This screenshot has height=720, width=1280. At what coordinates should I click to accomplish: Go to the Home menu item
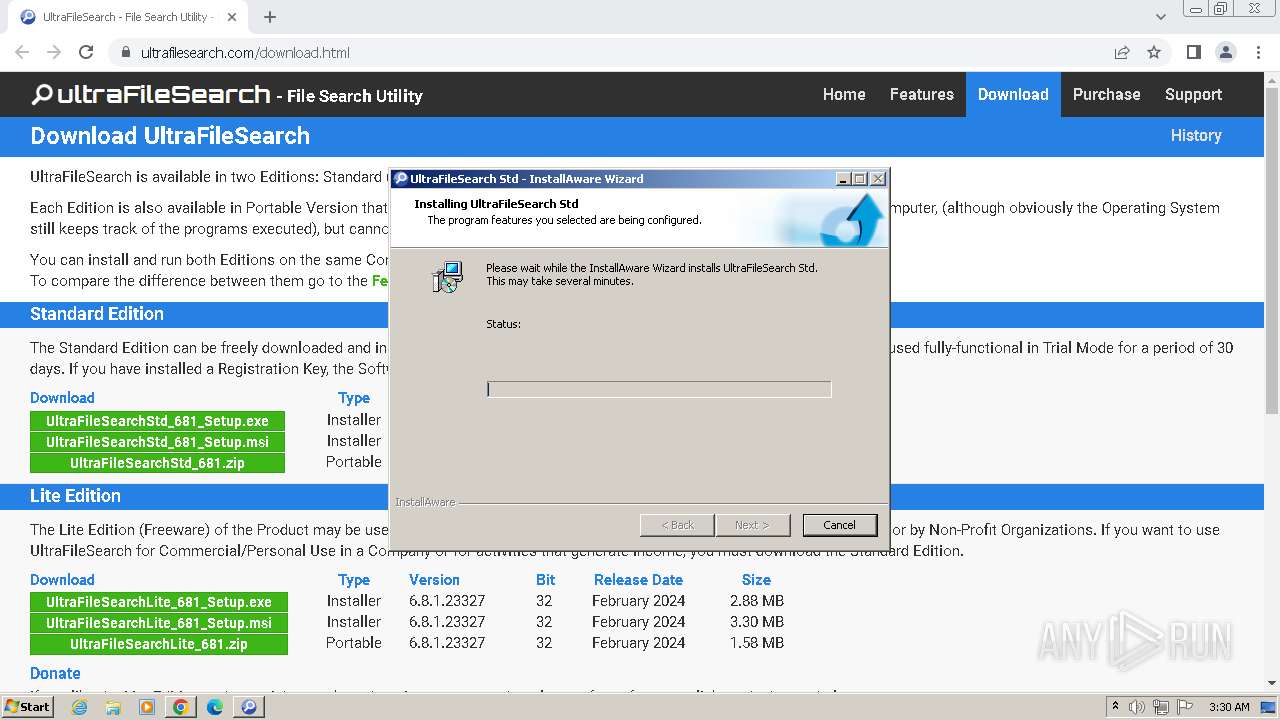pos(844,94)
